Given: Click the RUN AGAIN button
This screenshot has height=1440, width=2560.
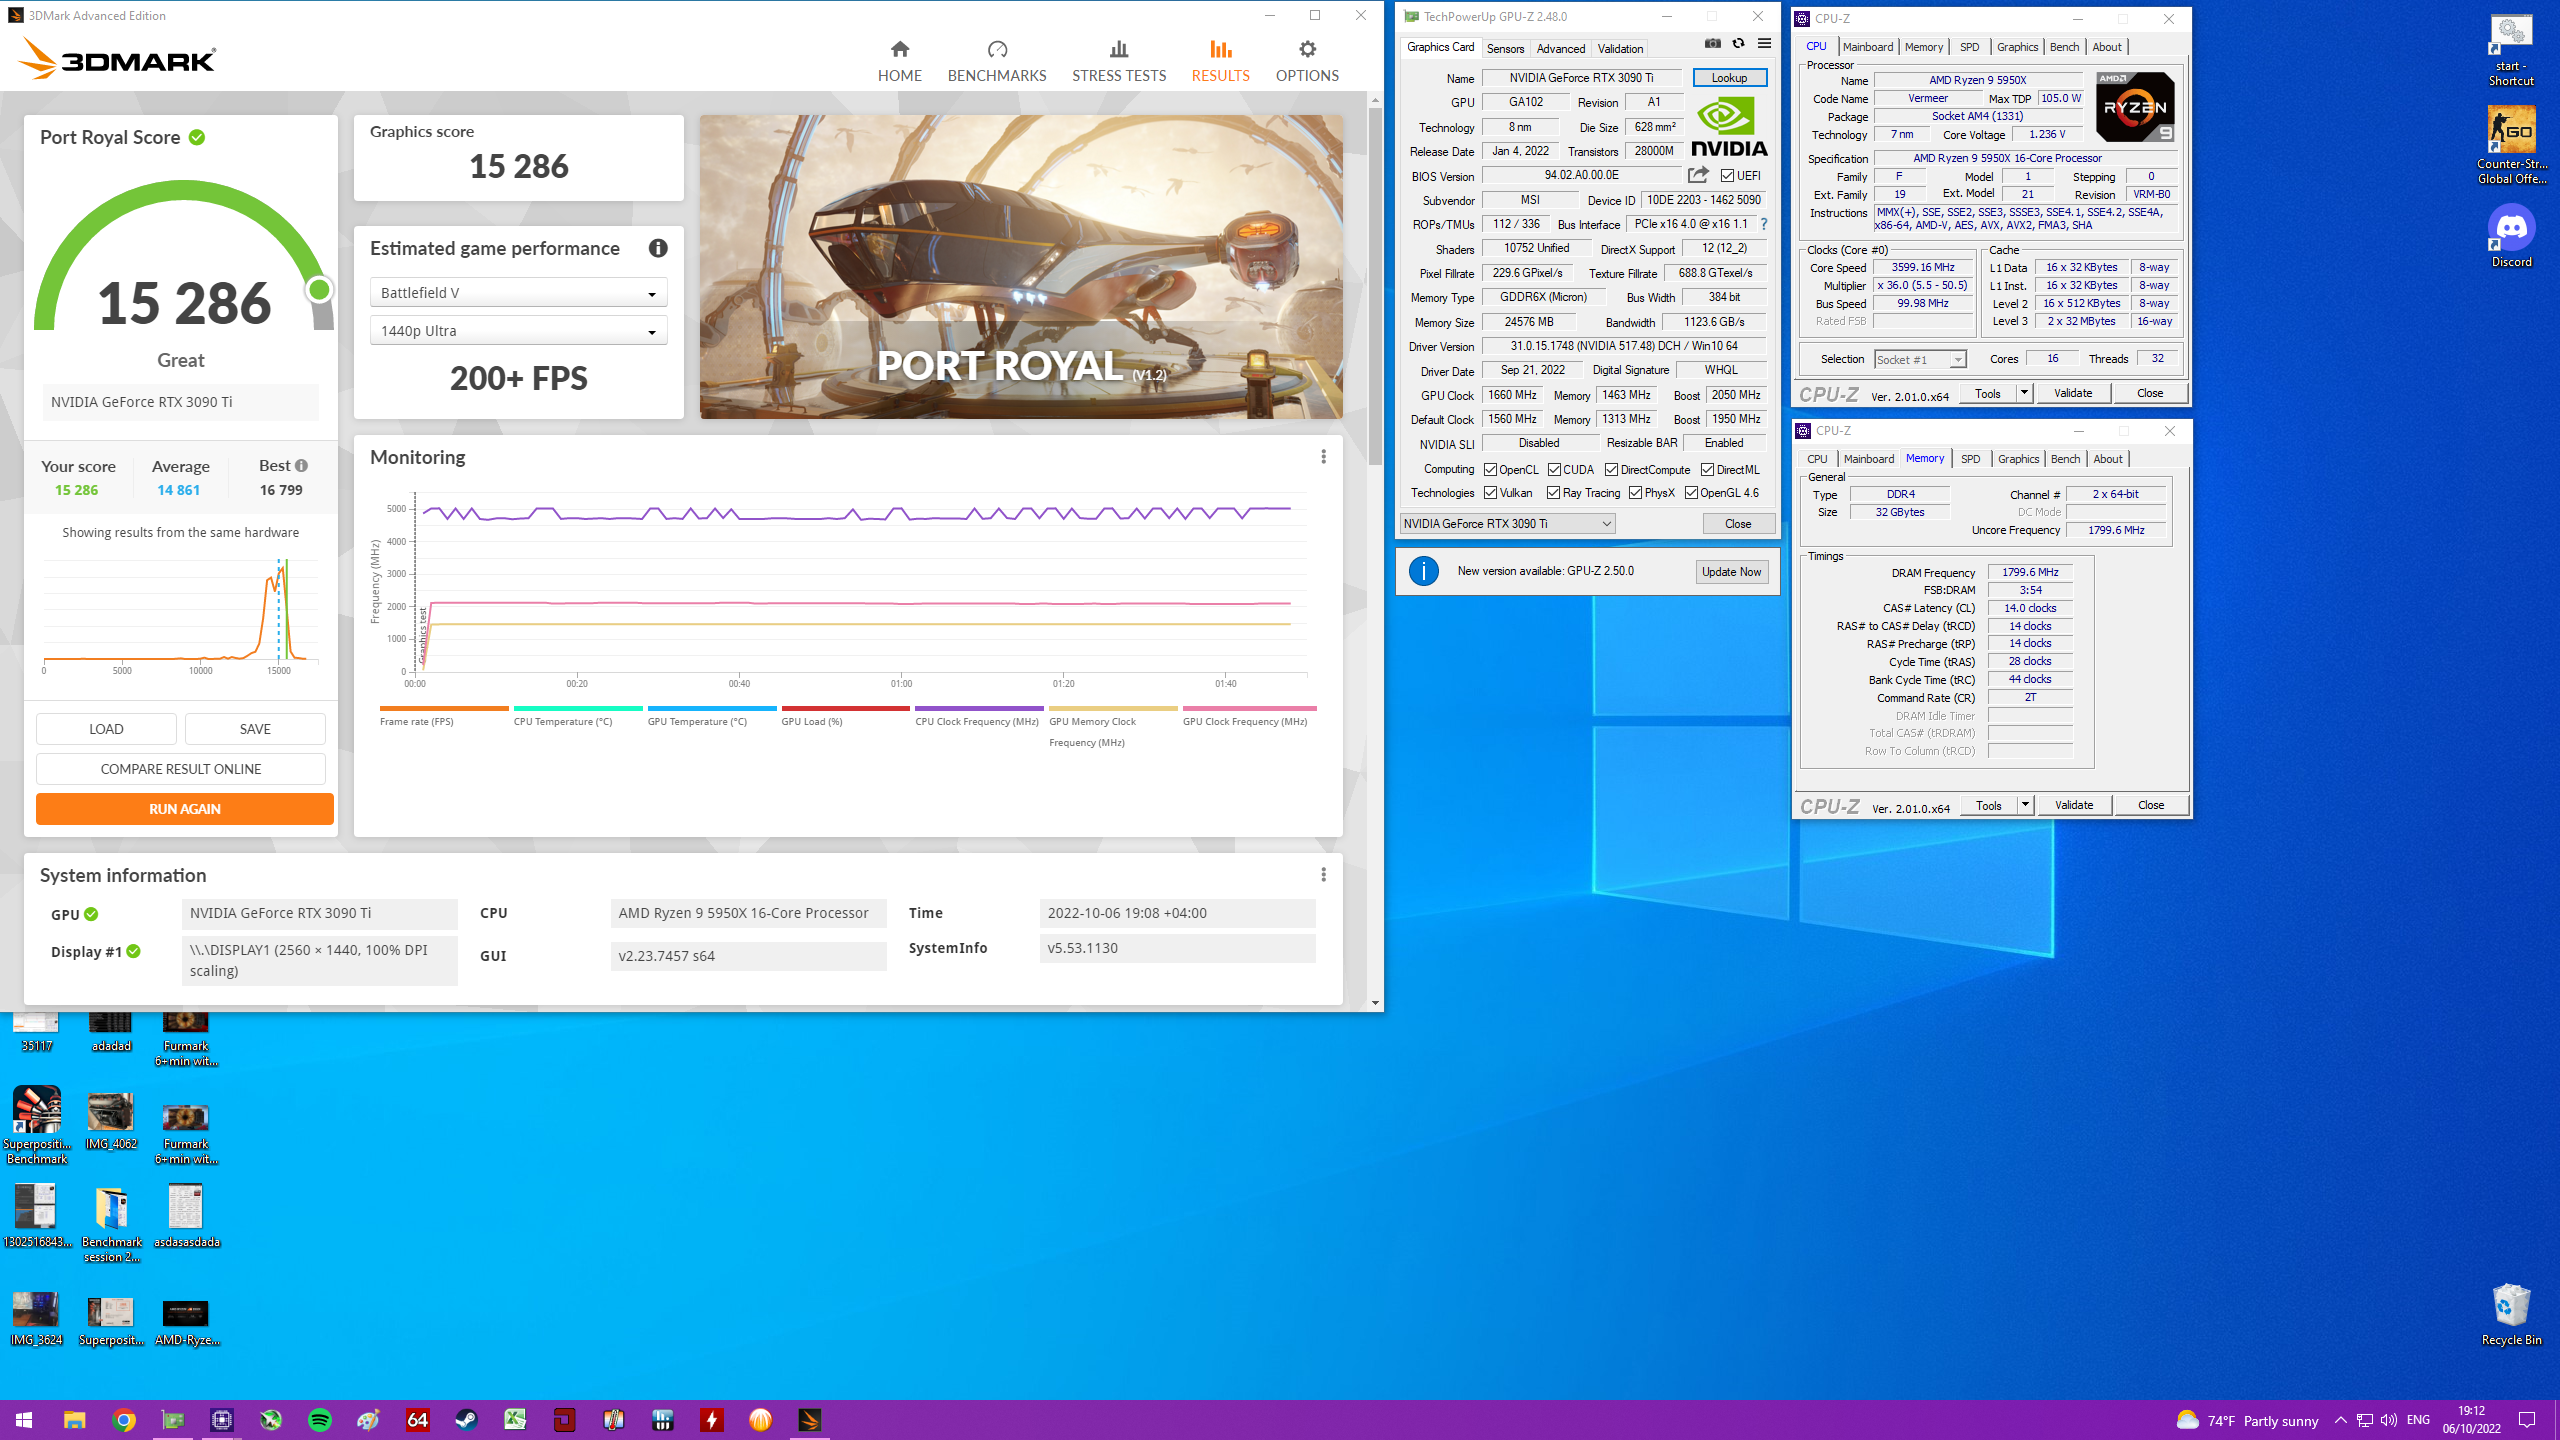Looking at the screenshot, I should click(x=184, y=809).
